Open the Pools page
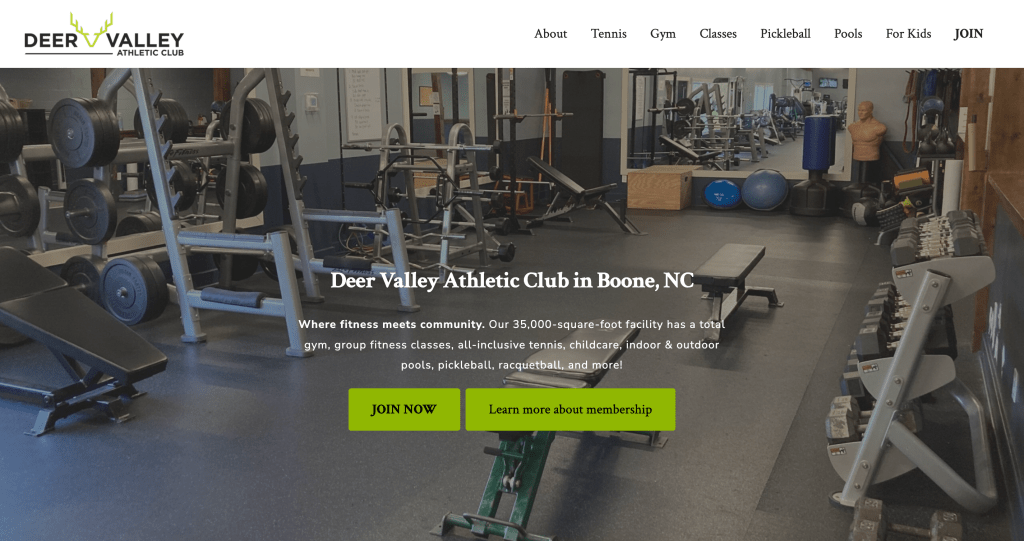 pos(848,34)
